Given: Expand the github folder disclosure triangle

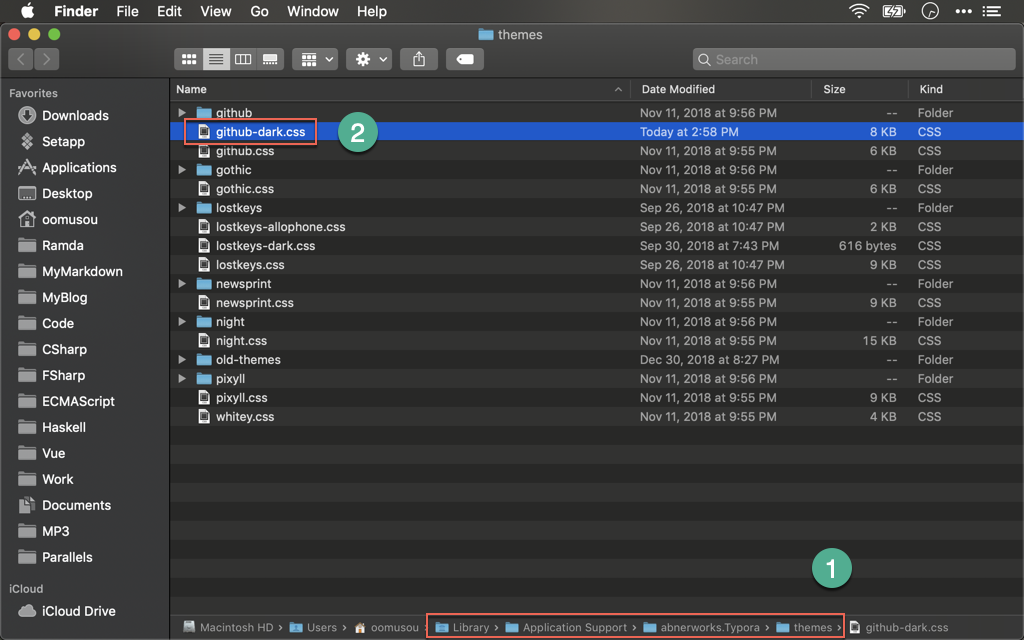Looking at the screenshot, I should [182, 113].
